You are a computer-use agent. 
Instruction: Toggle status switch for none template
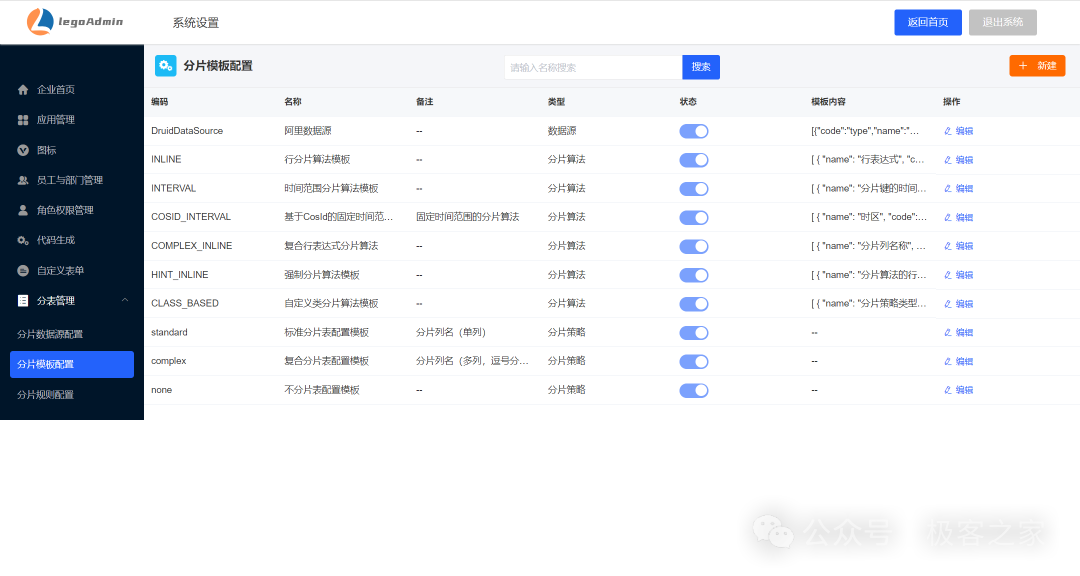694,391
